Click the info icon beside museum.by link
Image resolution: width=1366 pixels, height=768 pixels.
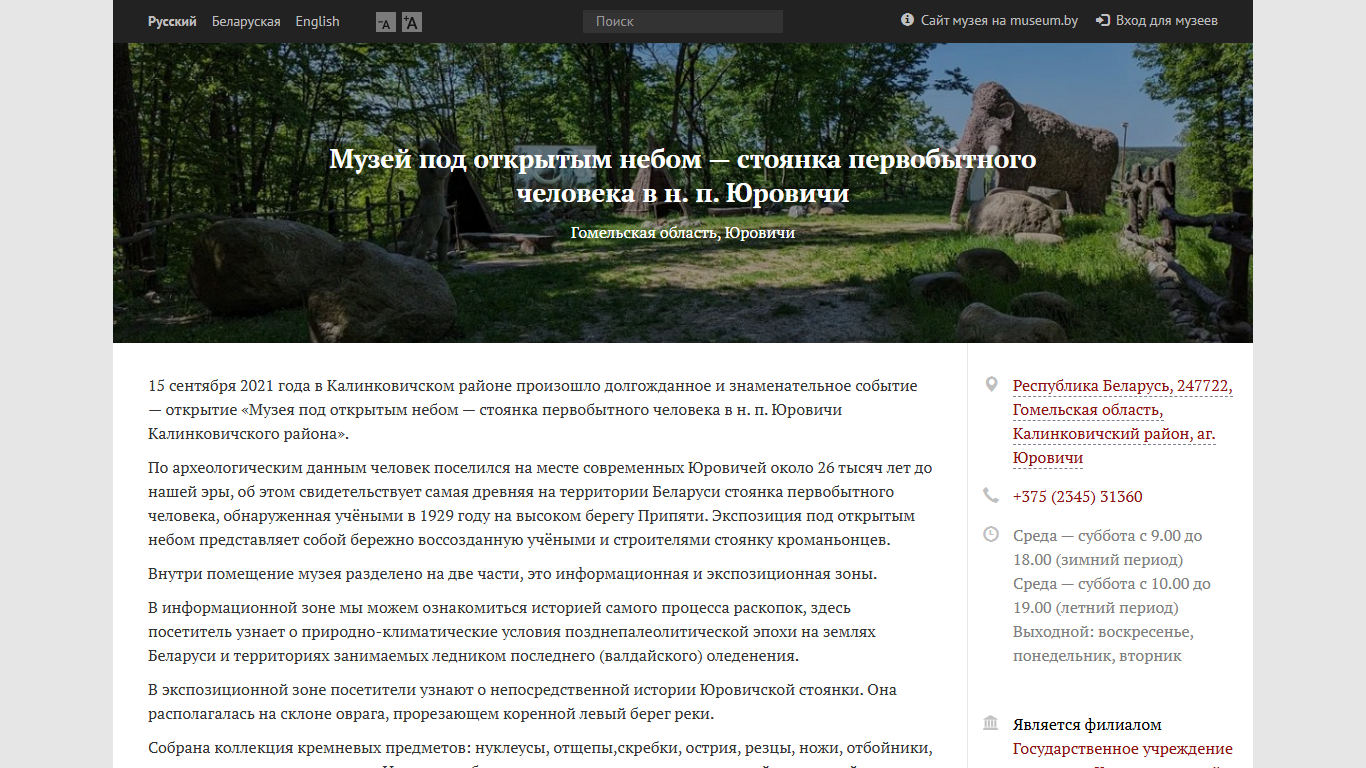[x=907, y=20]
